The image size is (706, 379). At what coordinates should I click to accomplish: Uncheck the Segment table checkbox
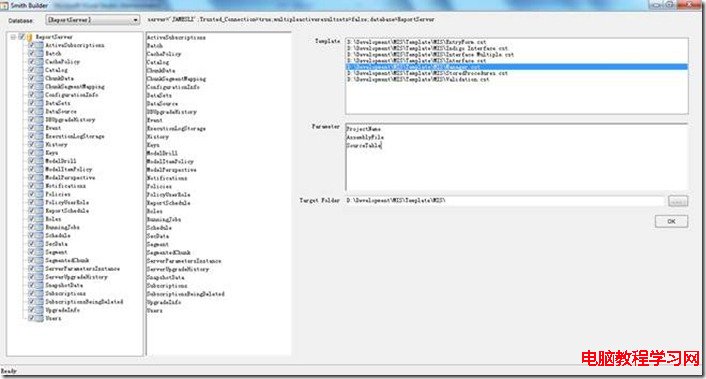pos(31,252)
